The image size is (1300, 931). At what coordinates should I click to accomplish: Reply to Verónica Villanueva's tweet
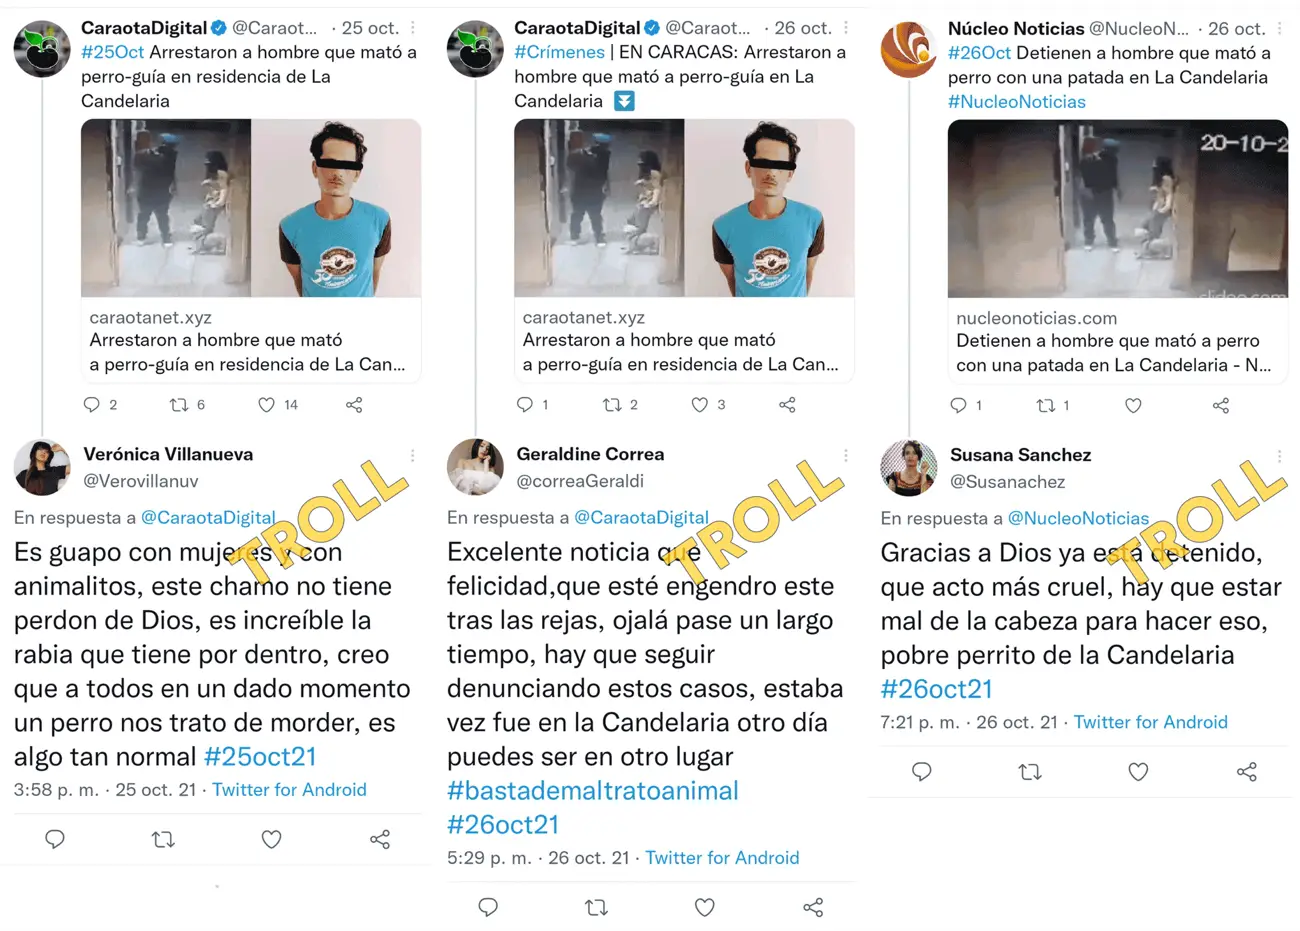tap(55, 839)
